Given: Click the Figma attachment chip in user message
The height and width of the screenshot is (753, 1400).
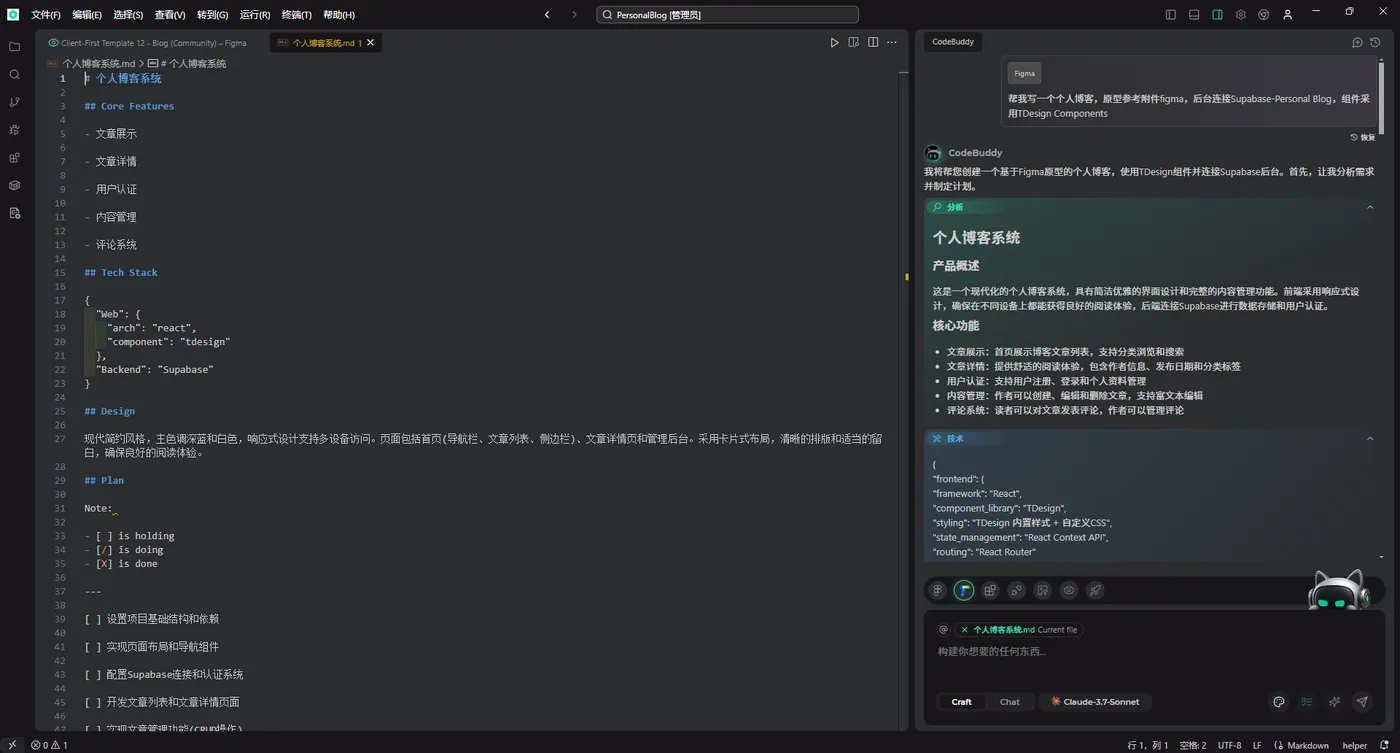Looking at the screenshot, I should coord(1024,73).
